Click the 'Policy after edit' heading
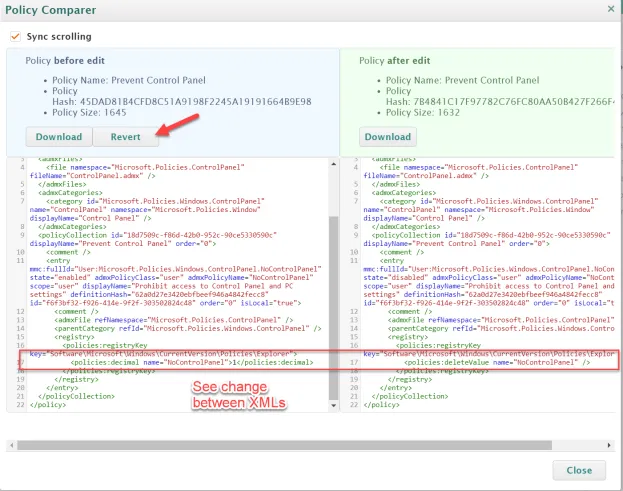Image resolution: width=623 pixels, height=491 pixels. tap(395, 61)
